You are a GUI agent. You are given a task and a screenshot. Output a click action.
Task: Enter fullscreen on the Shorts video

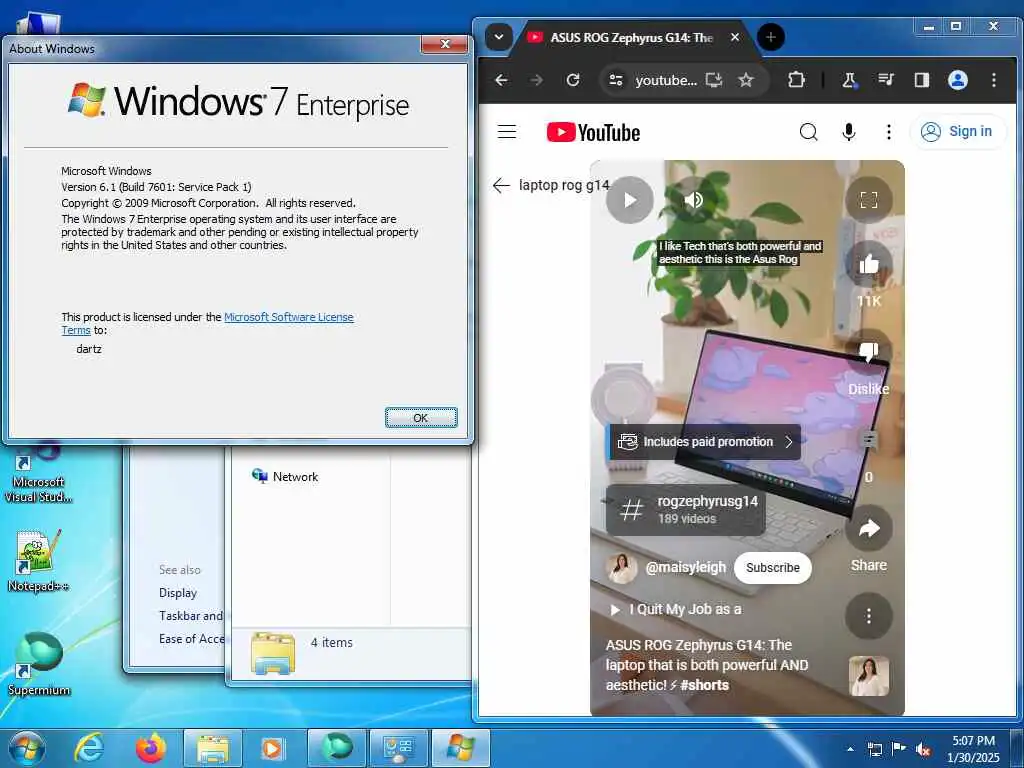869,200
